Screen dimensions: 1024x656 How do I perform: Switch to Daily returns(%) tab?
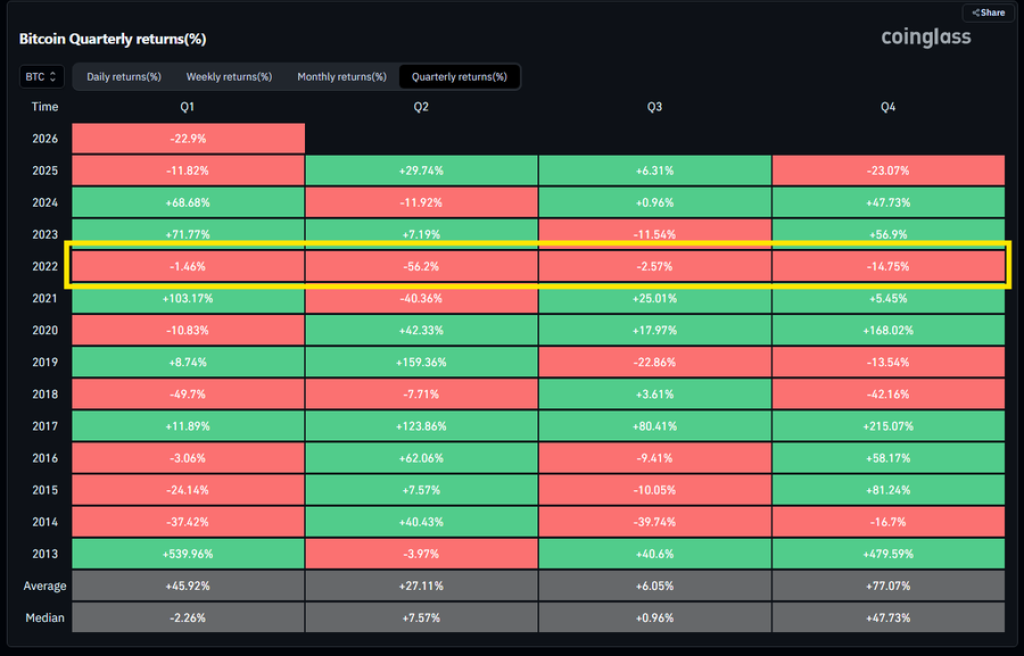(124, 77)
